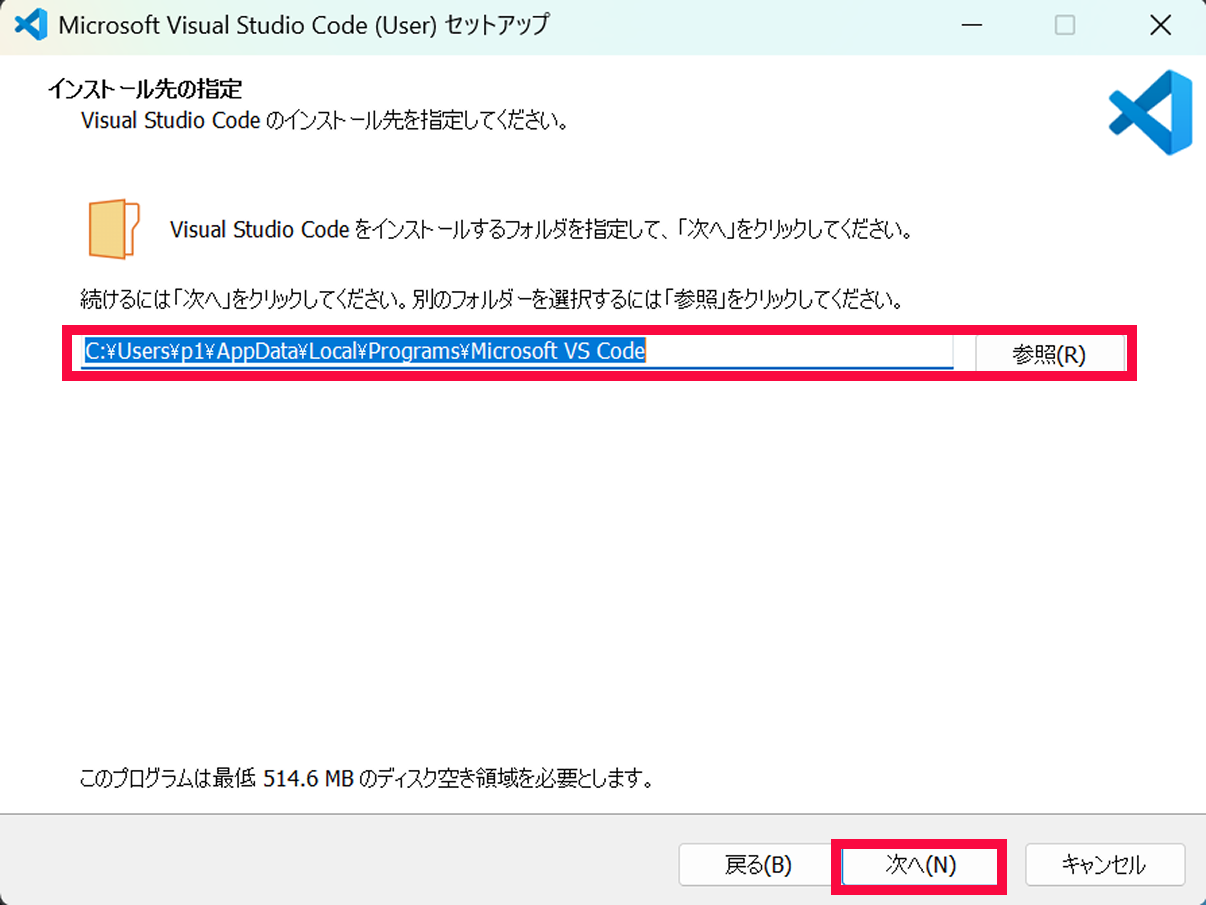Click the Microsoft VS Code portion of path

tap(555, 351)
